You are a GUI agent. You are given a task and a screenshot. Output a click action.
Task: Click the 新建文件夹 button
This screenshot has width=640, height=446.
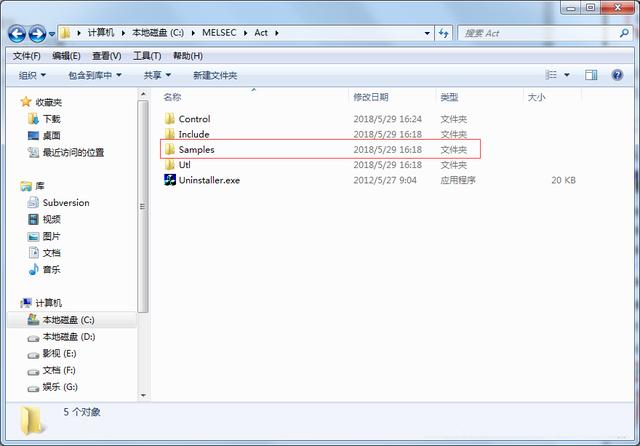coord(215,75)
